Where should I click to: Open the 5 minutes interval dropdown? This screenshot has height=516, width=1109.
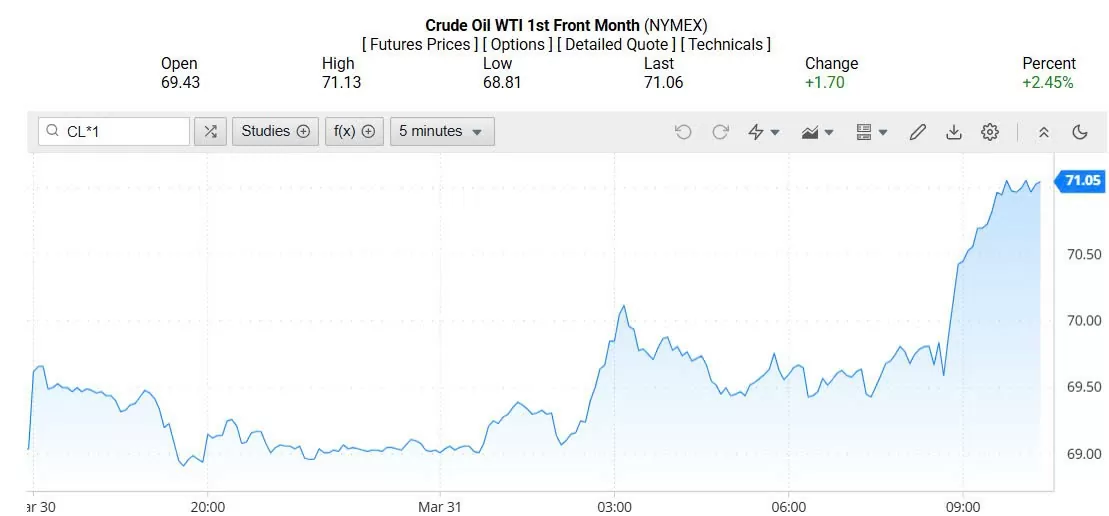442,132
